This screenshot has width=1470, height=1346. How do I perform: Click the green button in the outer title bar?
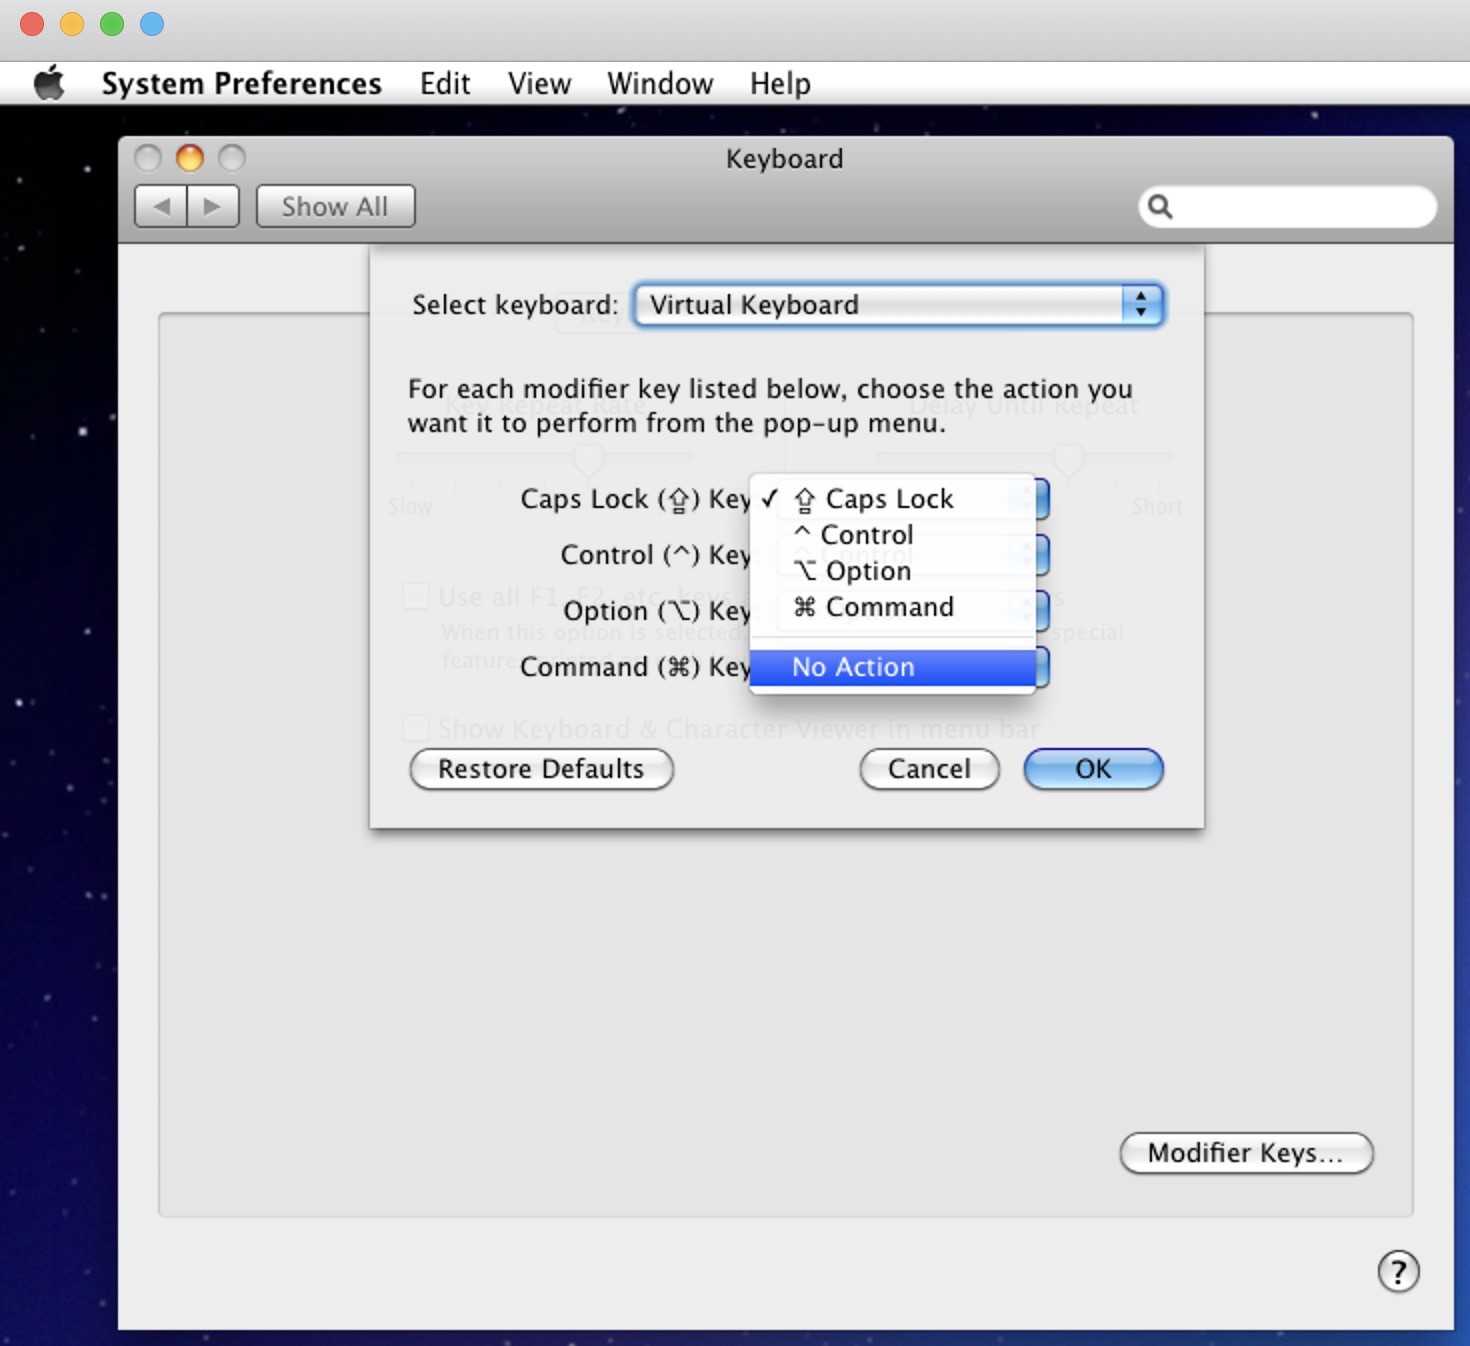pyautogui.click(x=112, y=24)
